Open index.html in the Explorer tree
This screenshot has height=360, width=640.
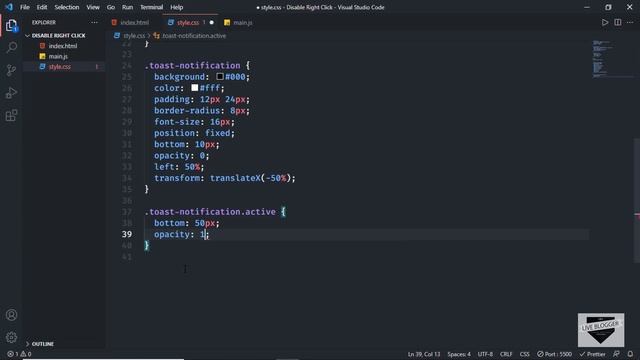point(62,46)
